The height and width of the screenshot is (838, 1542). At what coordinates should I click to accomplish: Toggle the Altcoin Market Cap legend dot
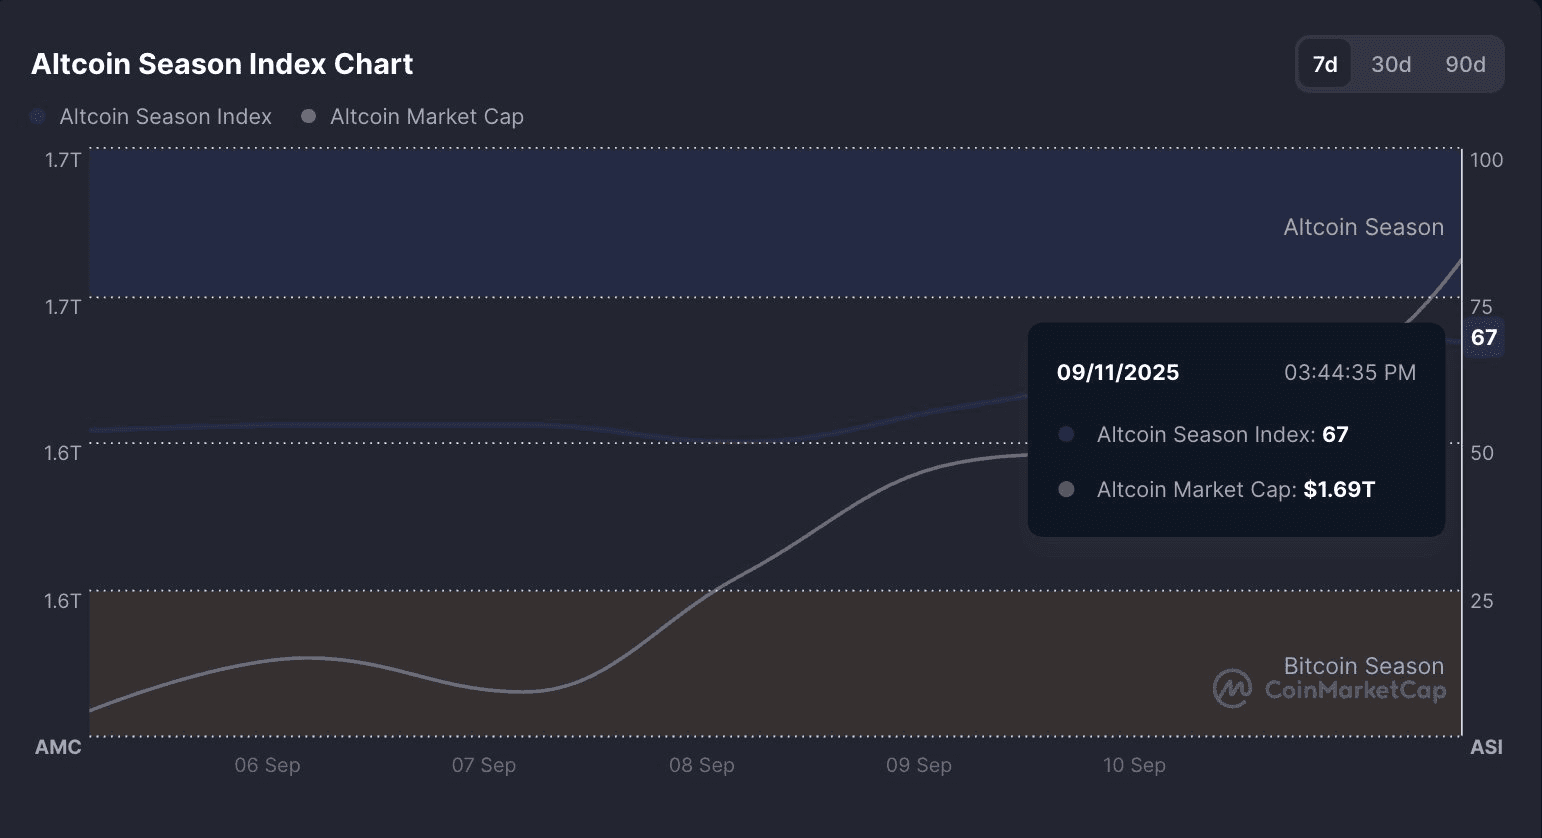coord(309,117)
